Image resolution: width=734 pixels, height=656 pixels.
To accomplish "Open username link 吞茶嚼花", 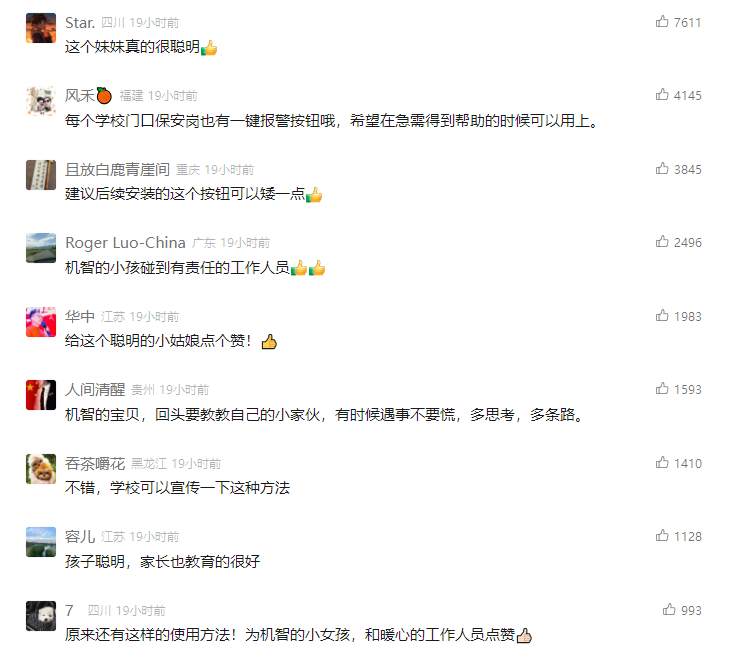I will pos(95,464).
